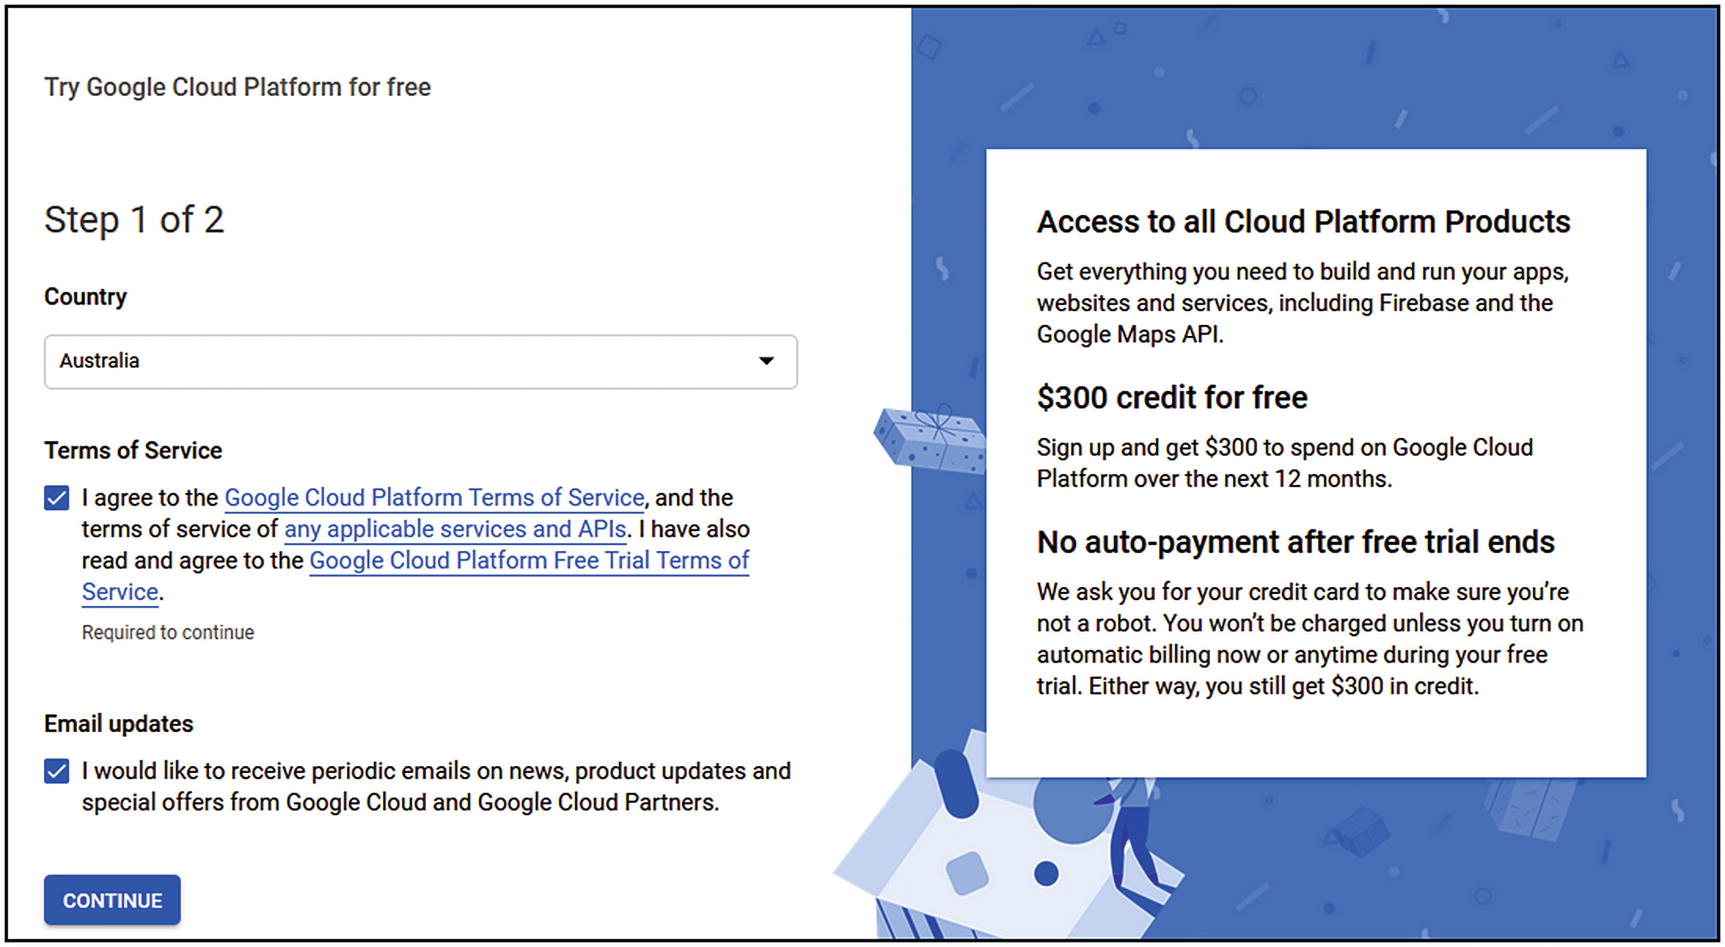Click the Terms of Service section label

133,451
